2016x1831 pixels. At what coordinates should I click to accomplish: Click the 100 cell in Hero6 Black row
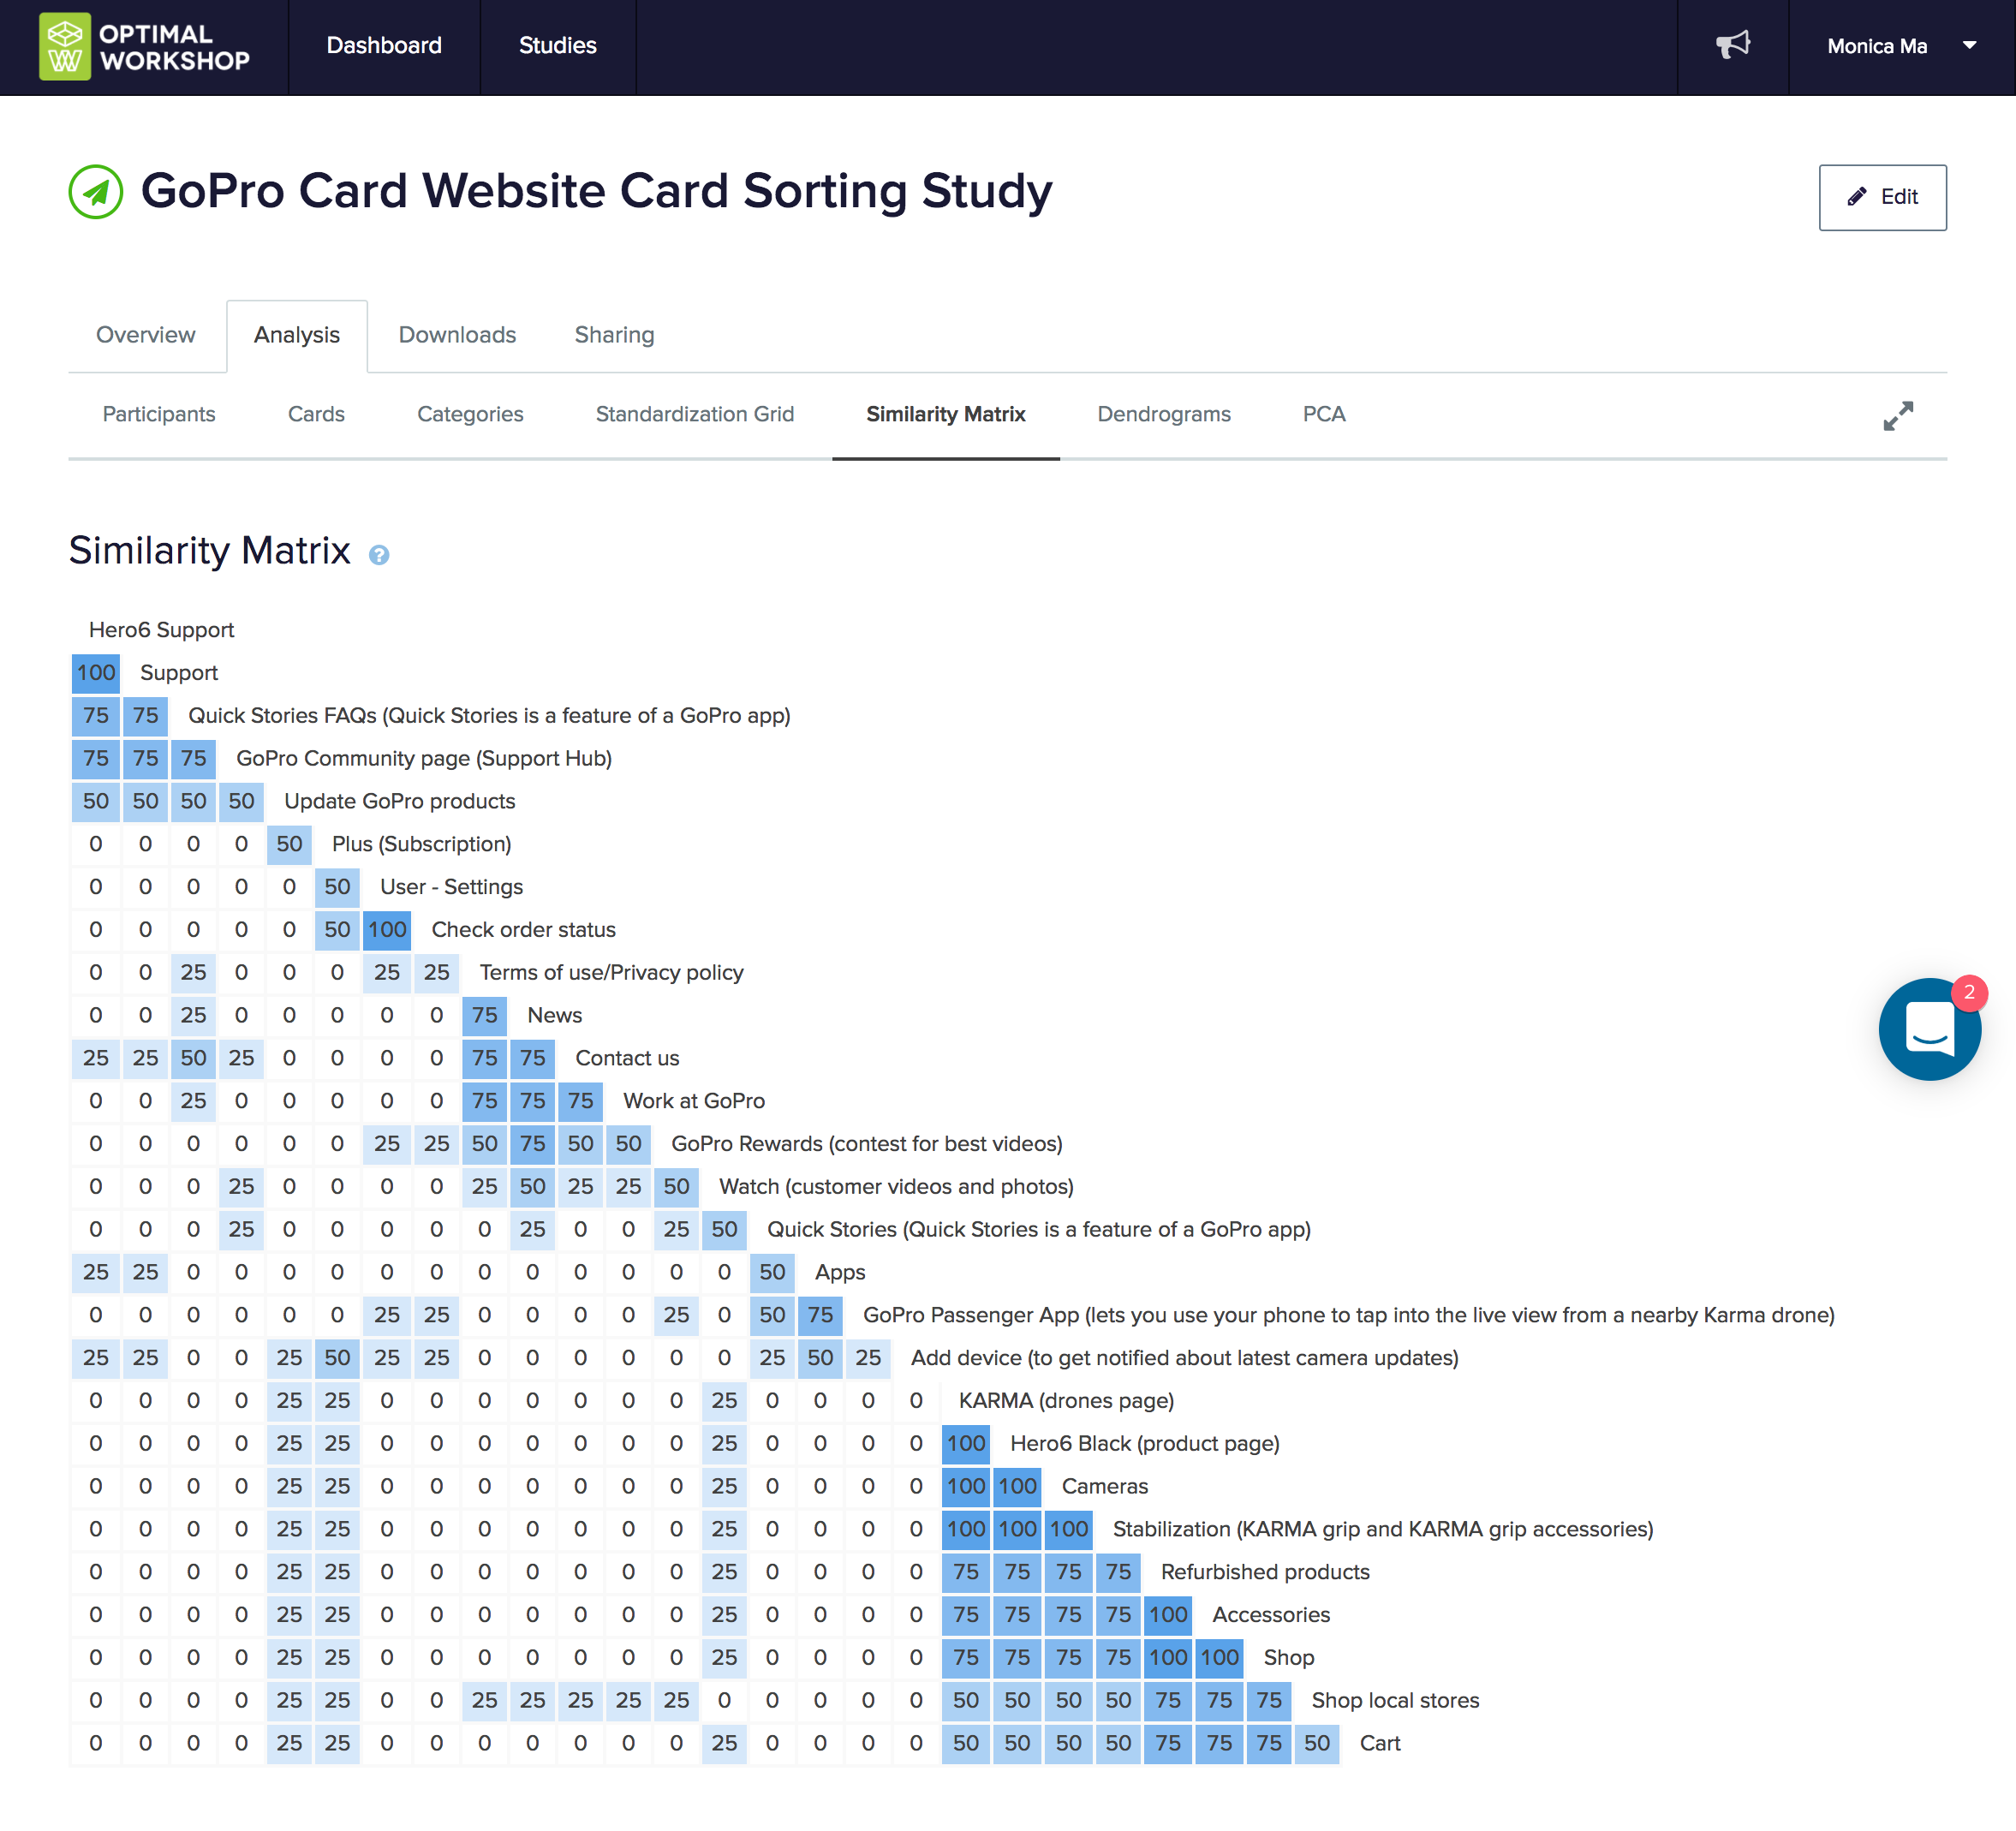click(x=966, y=1443)
